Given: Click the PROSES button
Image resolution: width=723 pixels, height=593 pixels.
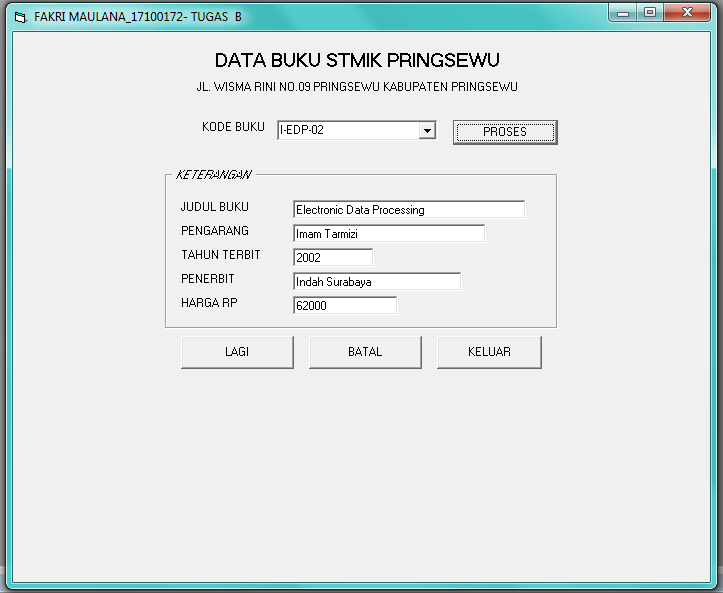Looking at the screenshot, I should click(505, 132).
